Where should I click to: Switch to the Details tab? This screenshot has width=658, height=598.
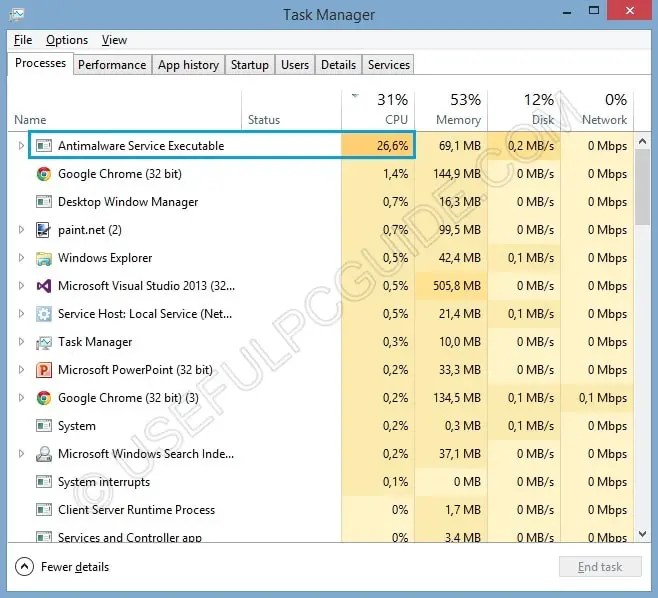click(x=338, y=65)
